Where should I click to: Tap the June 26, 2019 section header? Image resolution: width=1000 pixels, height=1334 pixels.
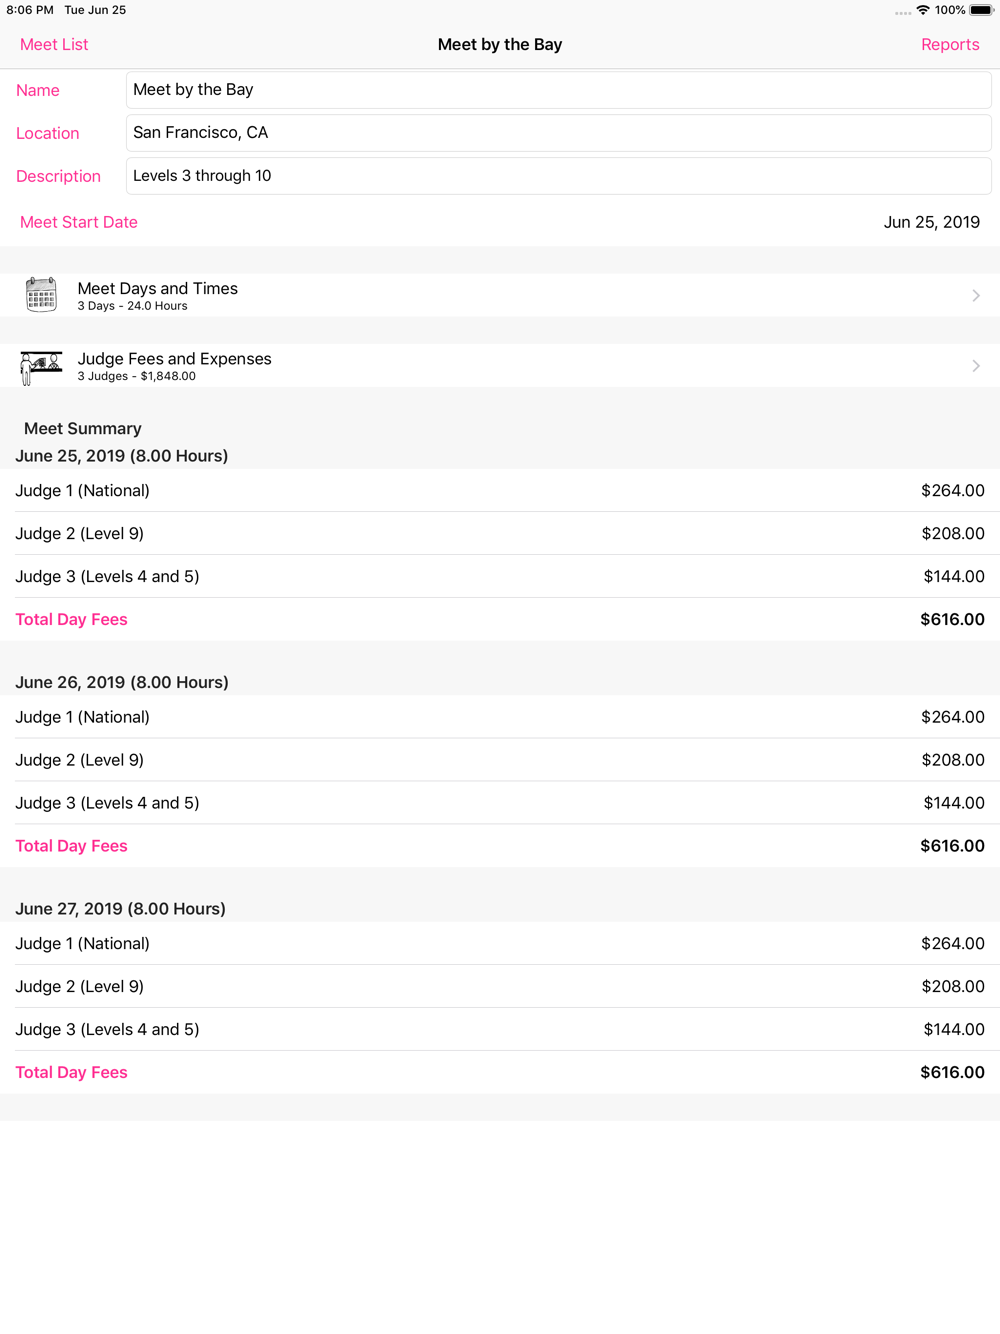click(122, 682)
